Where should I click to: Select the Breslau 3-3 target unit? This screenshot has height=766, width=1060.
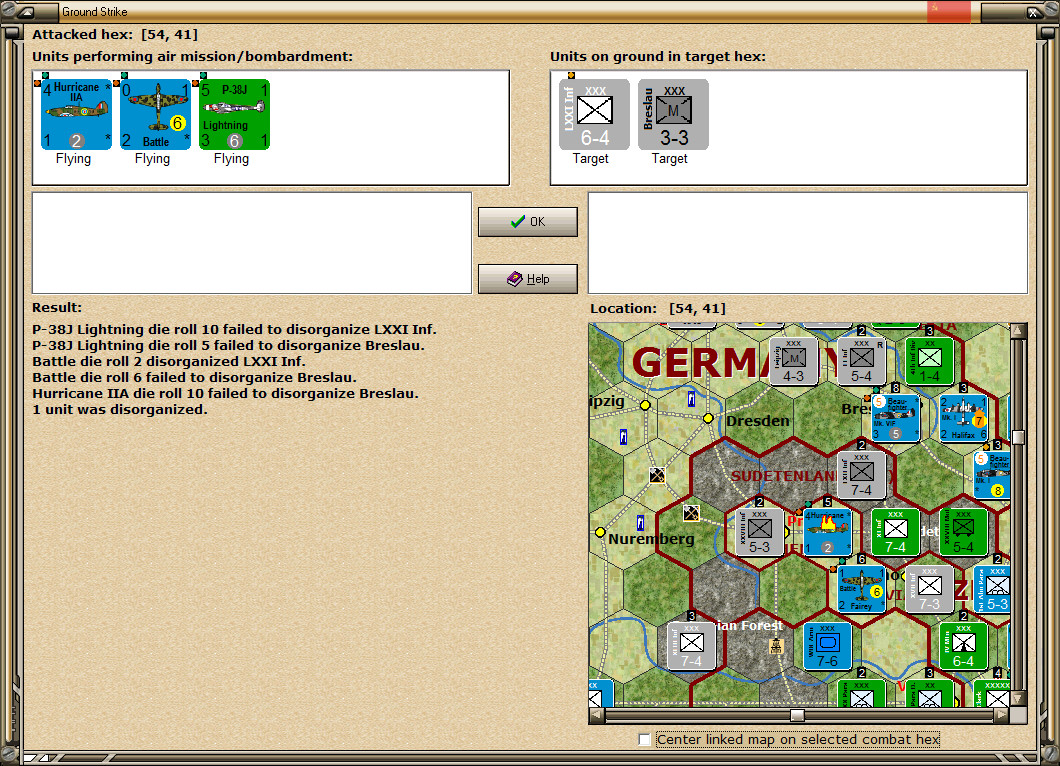(x=673, y=115)
